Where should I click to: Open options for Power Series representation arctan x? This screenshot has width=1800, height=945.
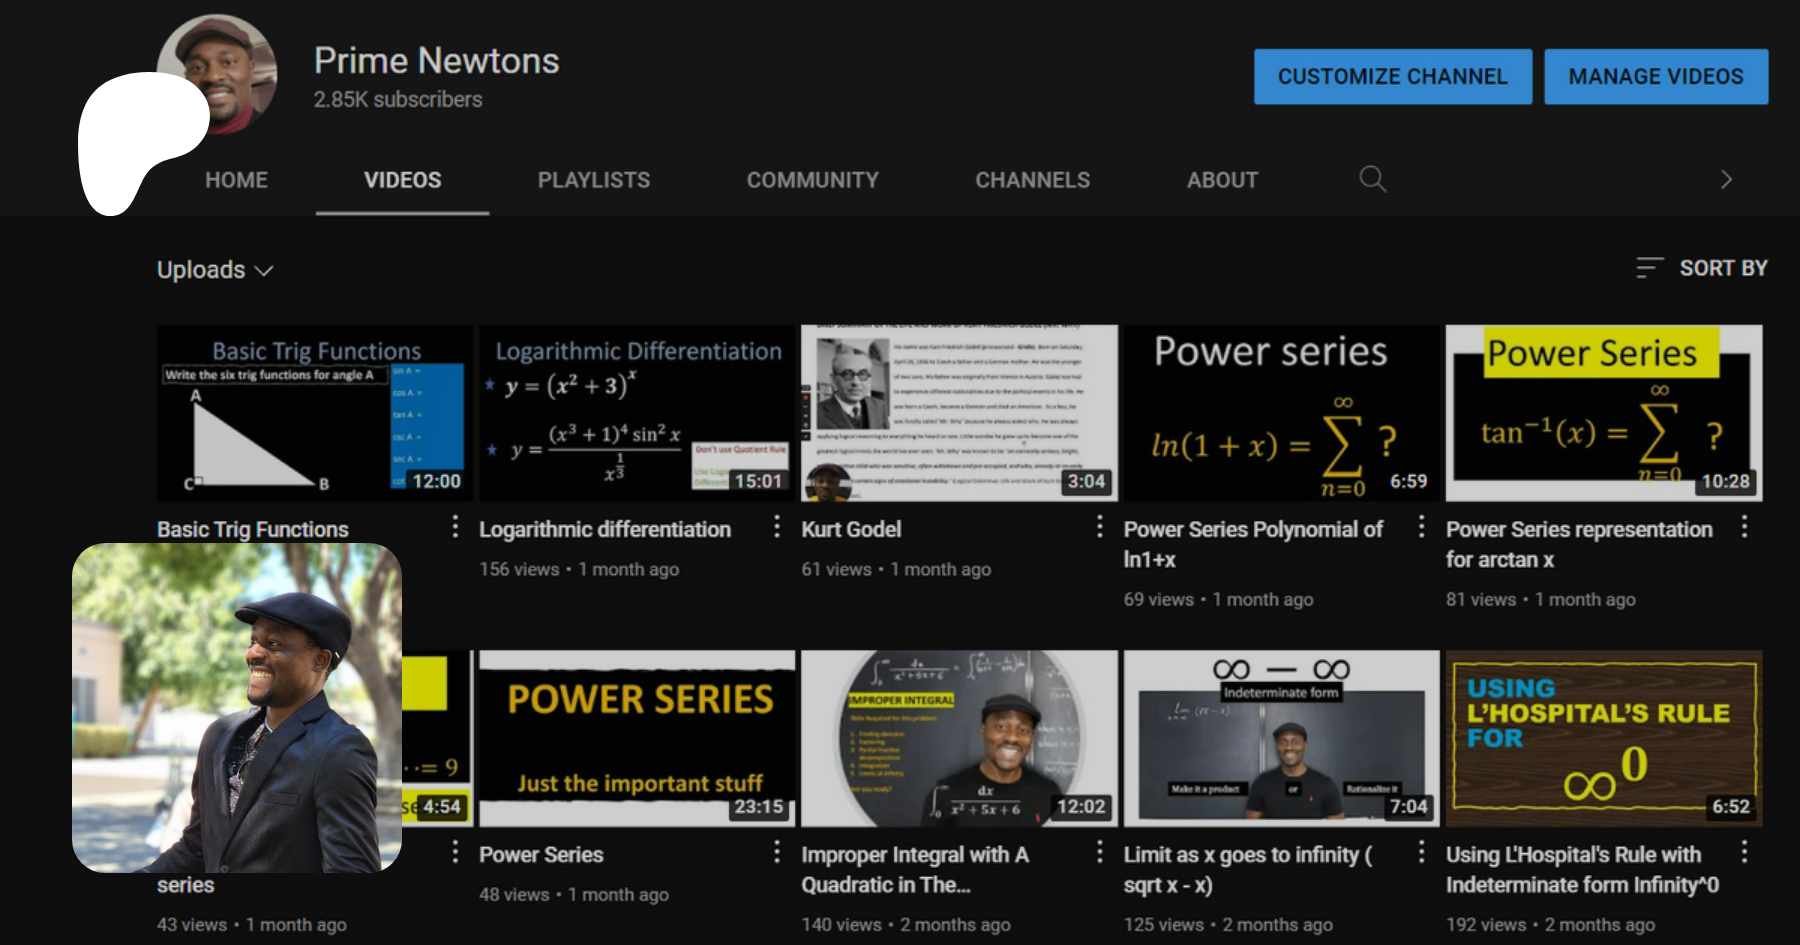1744,526
